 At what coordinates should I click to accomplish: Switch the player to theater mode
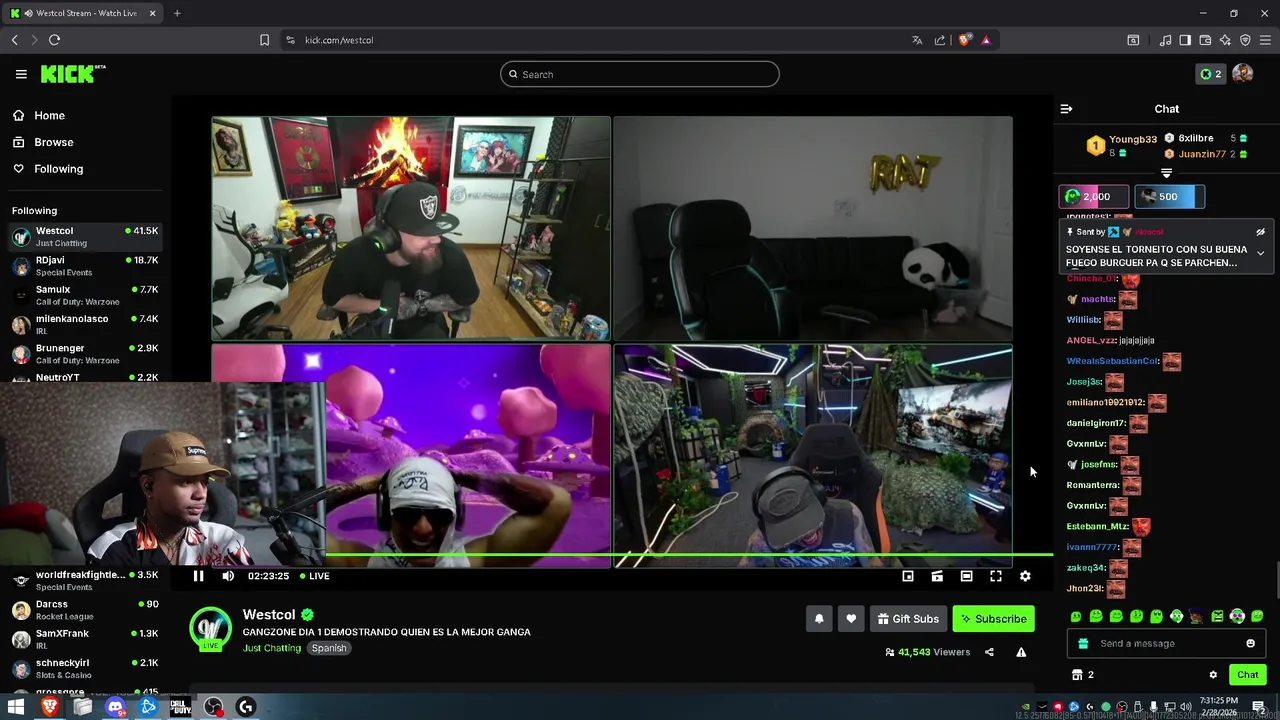coord(966,576)
